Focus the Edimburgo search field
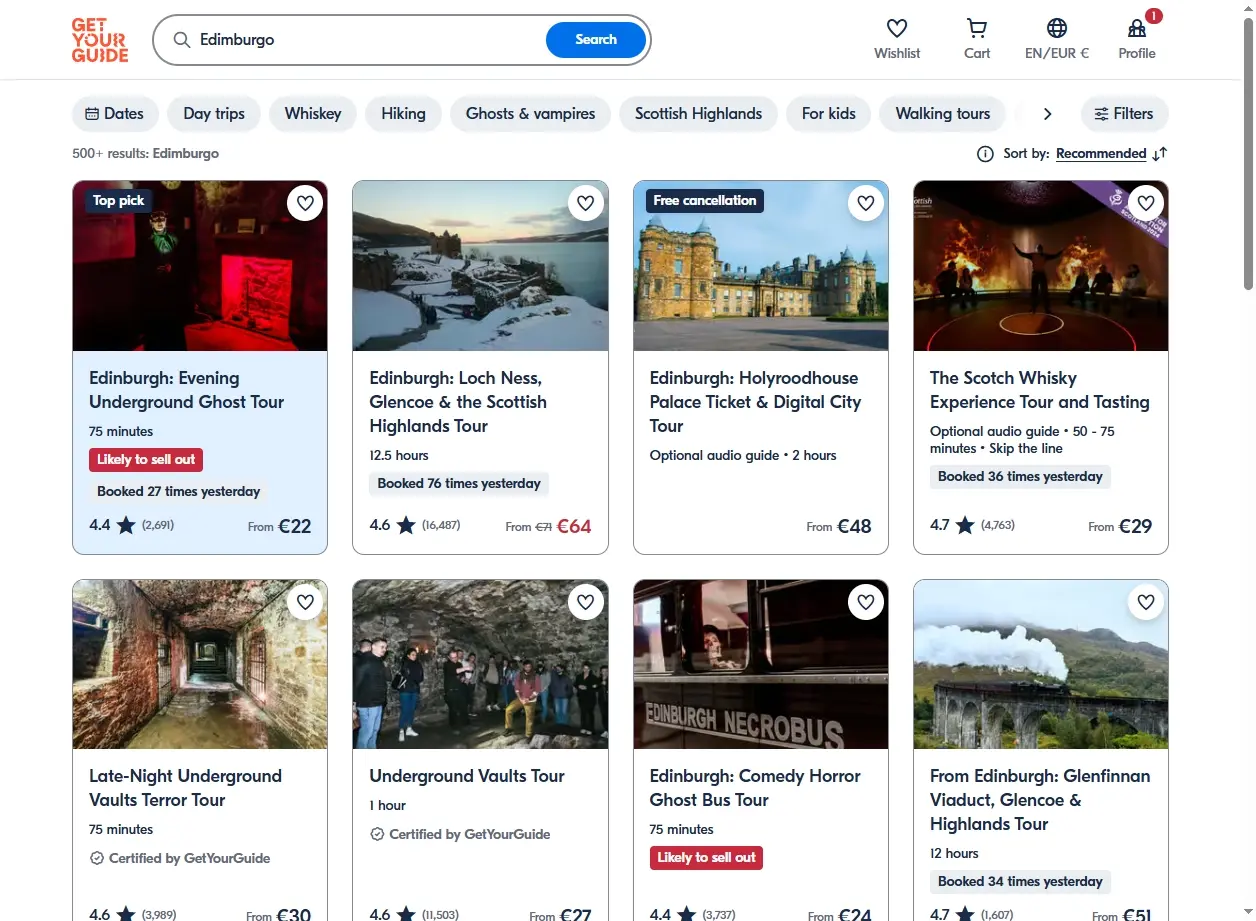The image size is (1256, 921). (x=370, y=40)
